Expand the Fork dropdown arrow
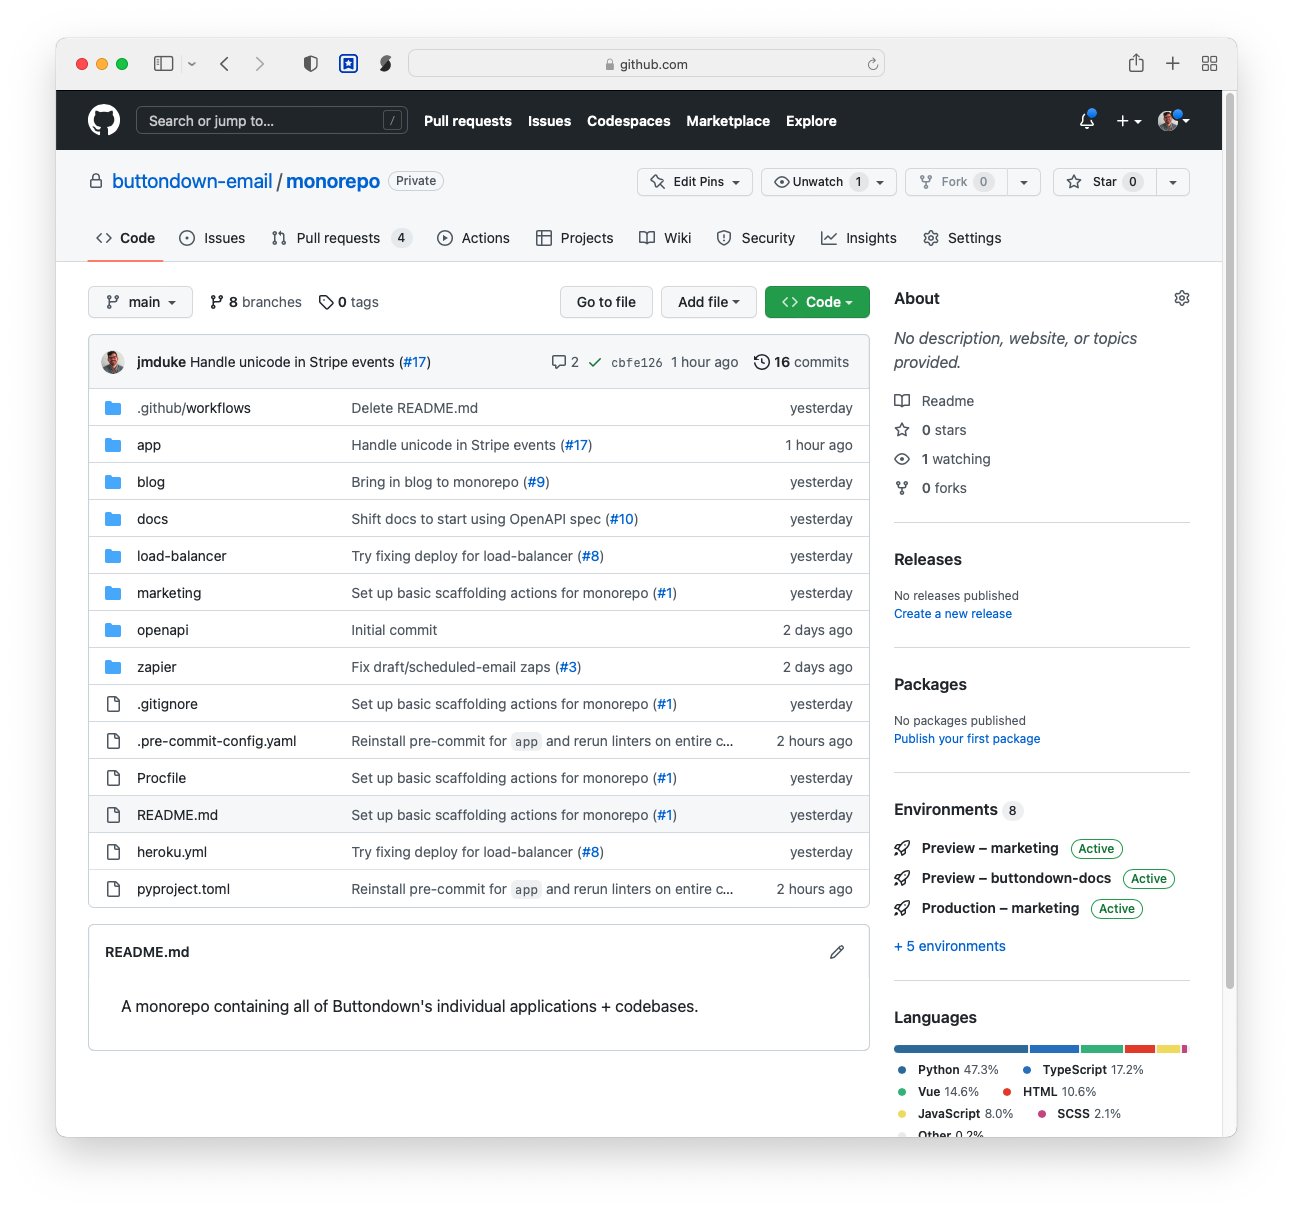The height and width of the screenshot is (1211, 1293). tap(1023, 182)
